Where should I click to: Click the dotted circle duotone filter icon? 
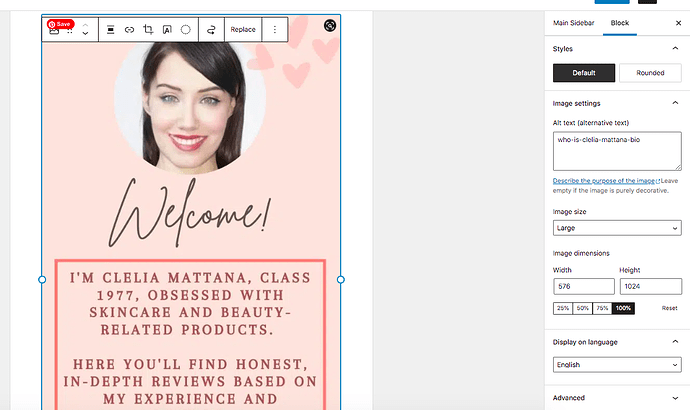point(186,30)
